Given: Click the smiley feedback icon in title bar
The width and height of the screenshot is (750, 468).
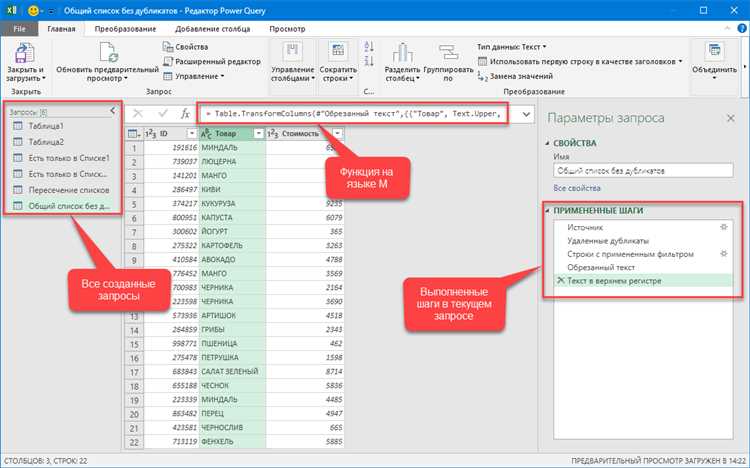Looking at the screenshot, I should [x=33, y=10].
